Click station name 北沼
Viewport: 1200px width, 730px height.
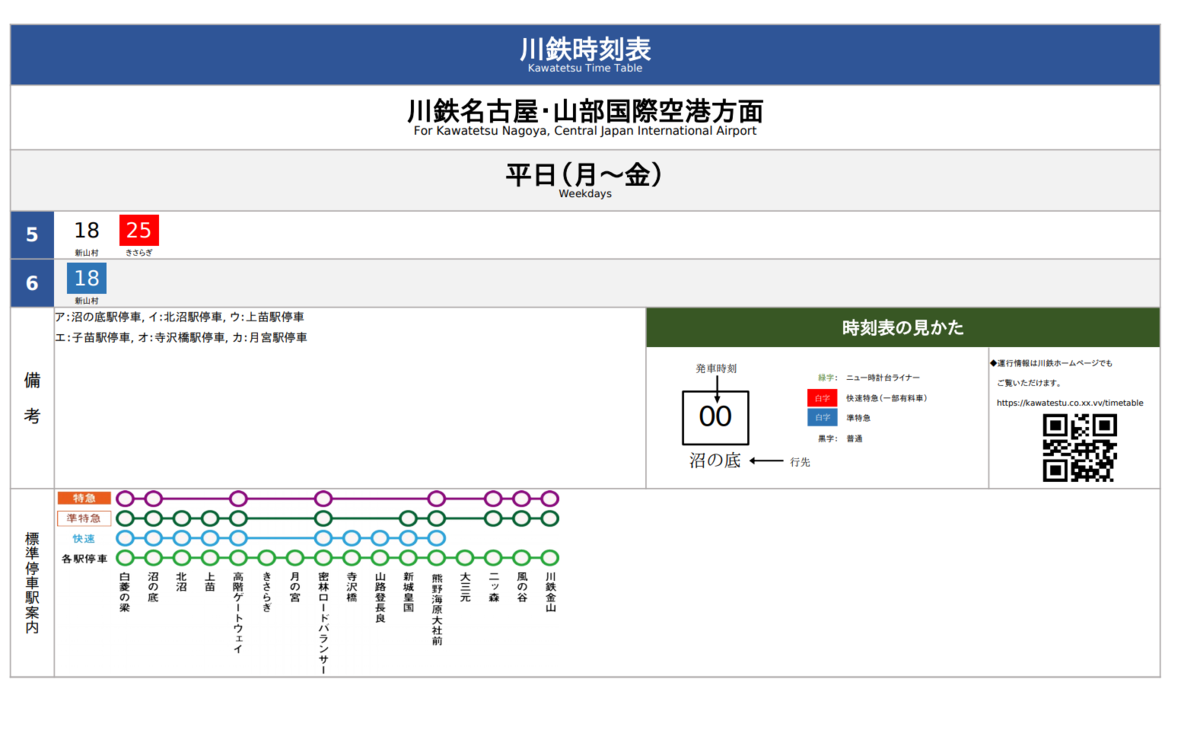click(181, 582)
